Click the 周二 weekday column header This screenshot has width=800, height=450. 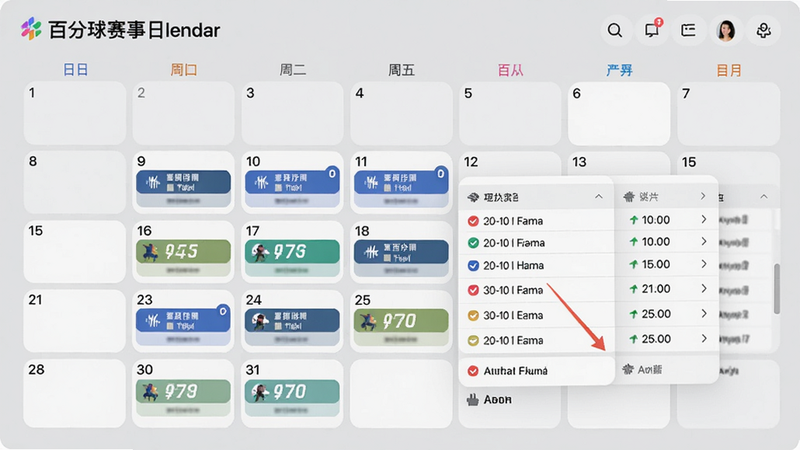pyautogui.click(x=293, y=70)
